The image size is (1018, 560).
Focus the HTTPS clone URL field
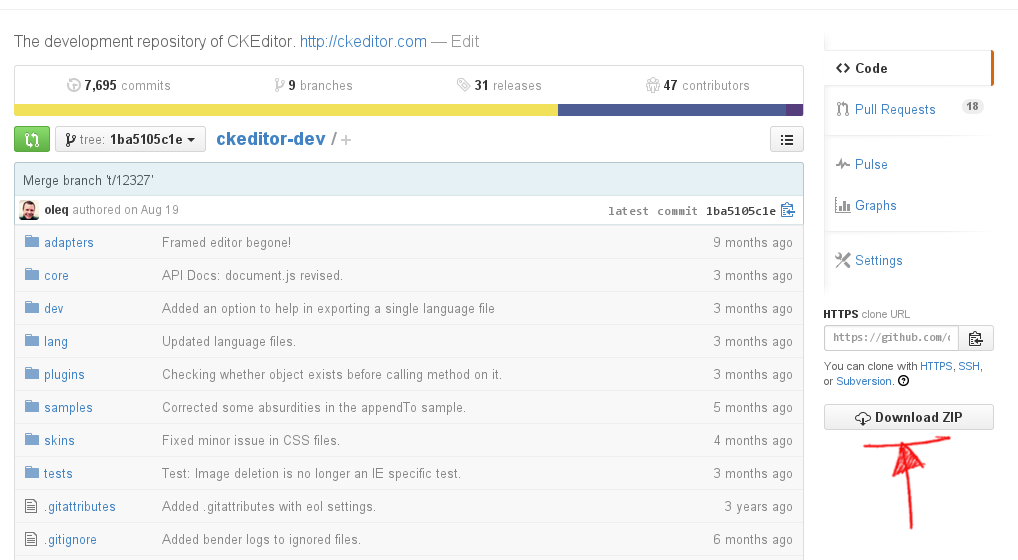pos(891,338)
